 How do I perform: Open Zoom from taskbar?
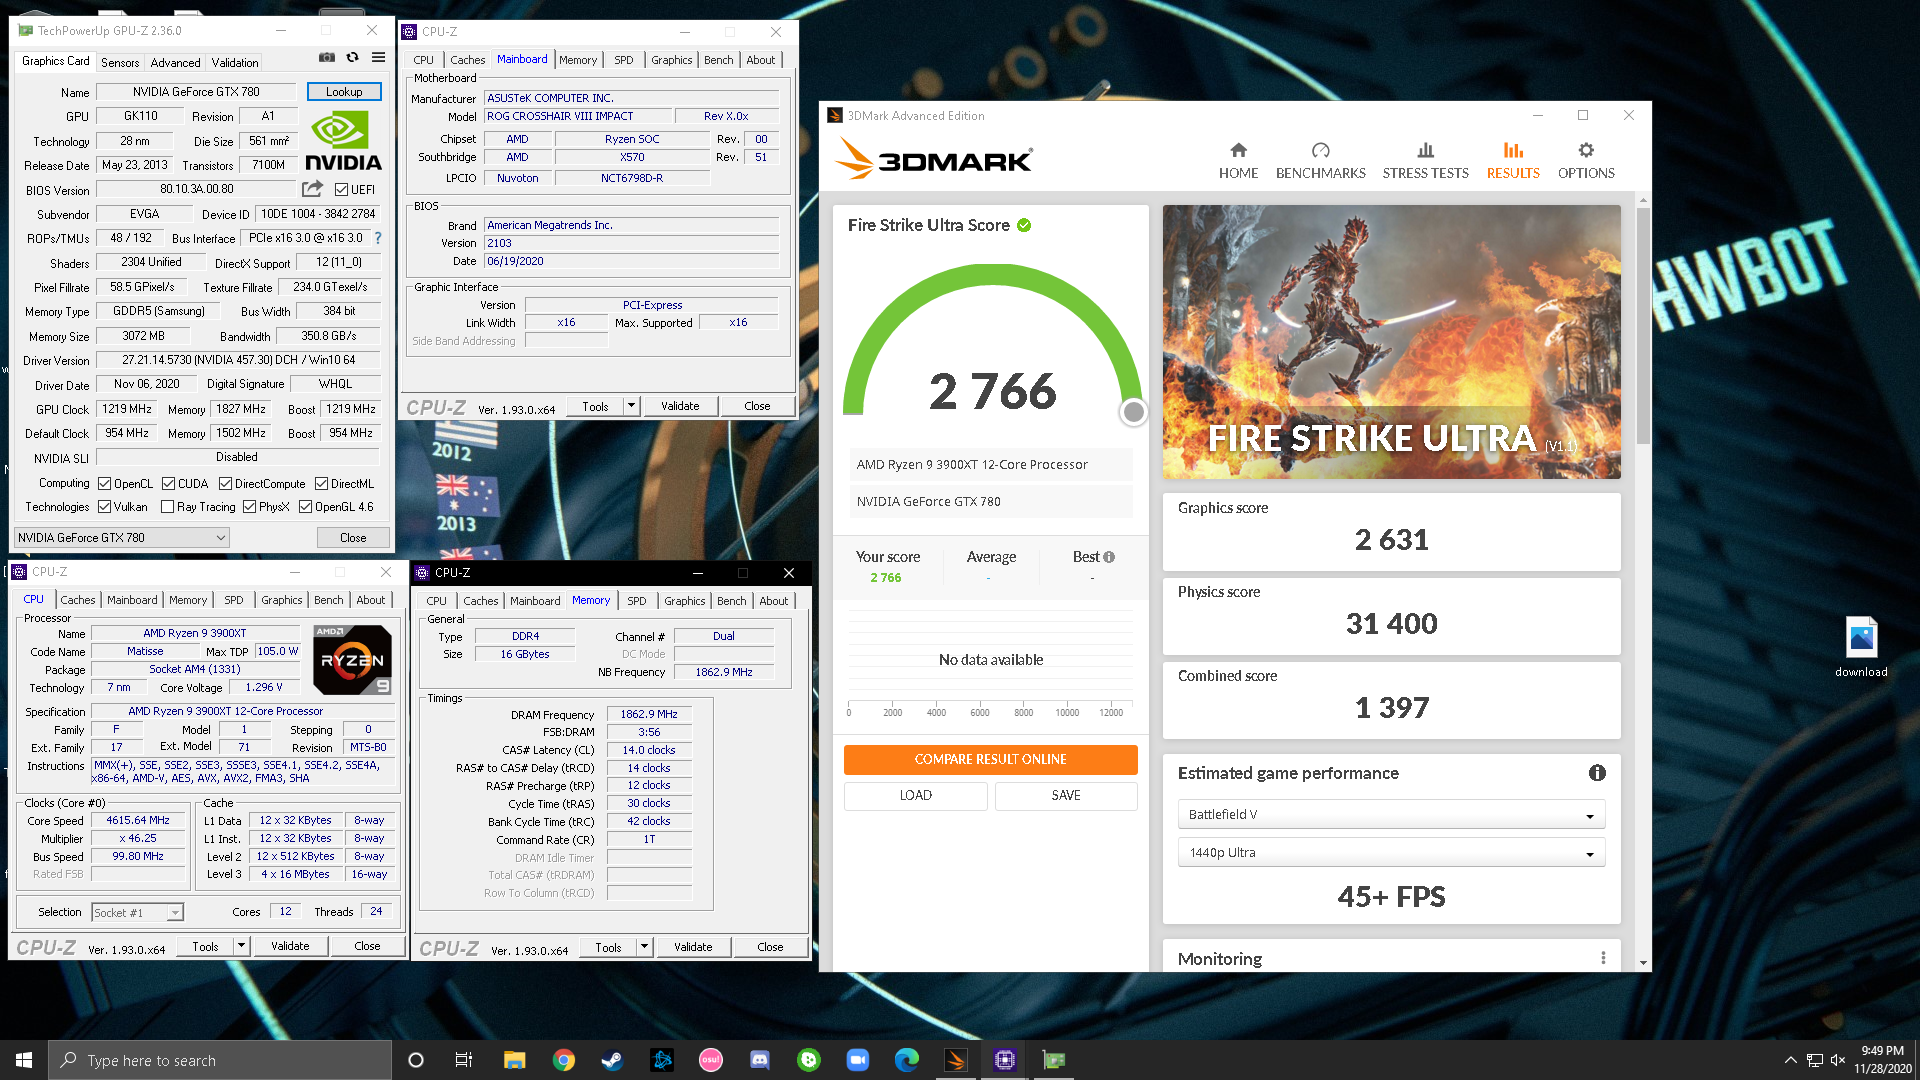(857, 1060)
